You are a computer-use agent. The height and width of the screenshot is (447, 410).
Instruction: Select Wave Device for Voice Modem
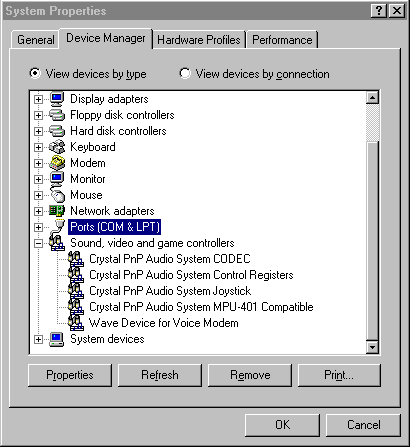click(164, 323)
